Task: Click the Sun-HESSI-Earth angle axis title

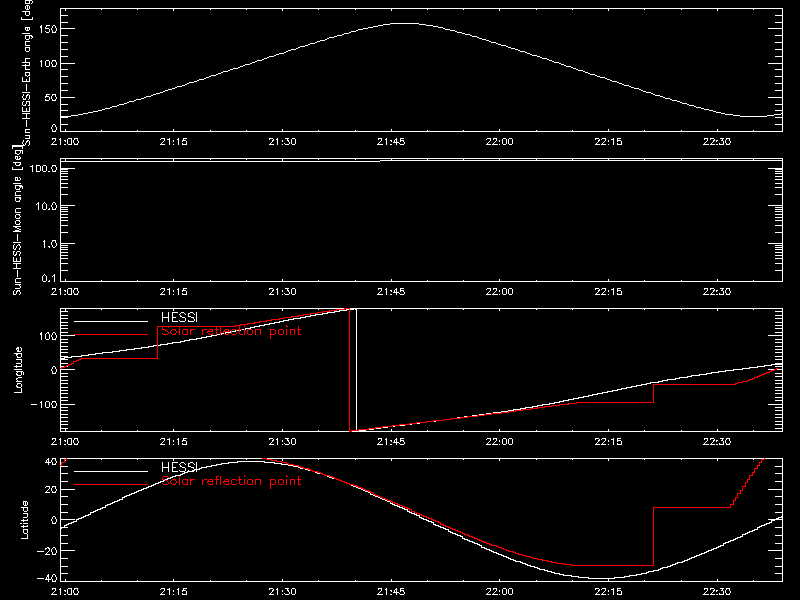Action: 27,73
